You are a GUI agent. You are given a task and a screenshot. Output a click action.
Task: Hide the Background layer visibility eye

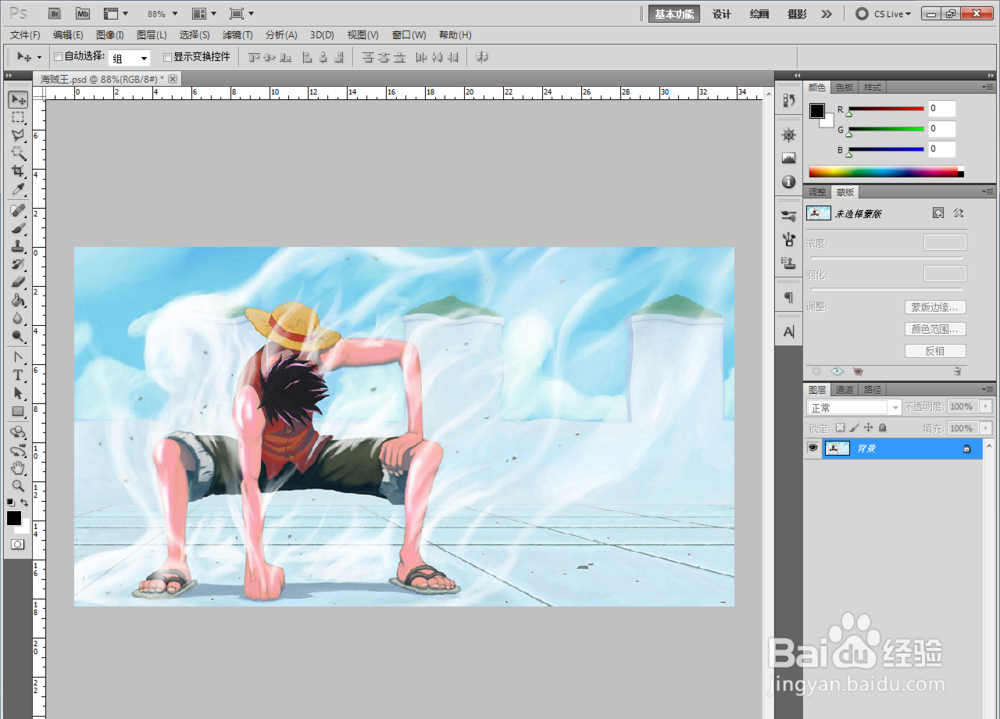812,448
